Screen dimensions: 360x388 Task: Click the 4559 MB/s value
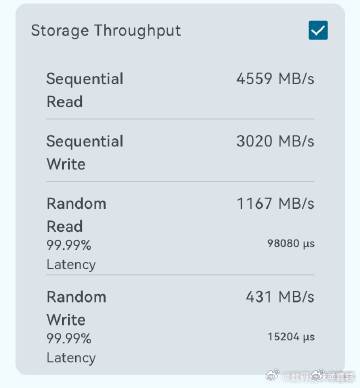coord(275,79)
